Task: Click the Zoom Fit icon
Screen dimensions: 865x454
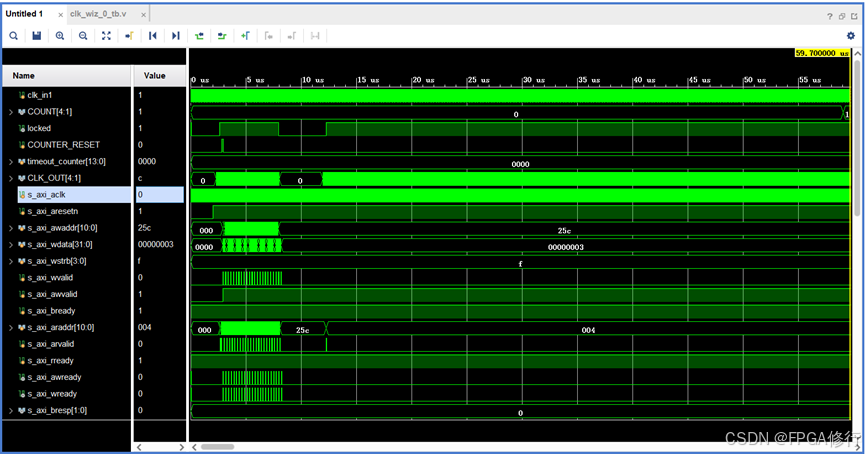Action: (106, 36)
